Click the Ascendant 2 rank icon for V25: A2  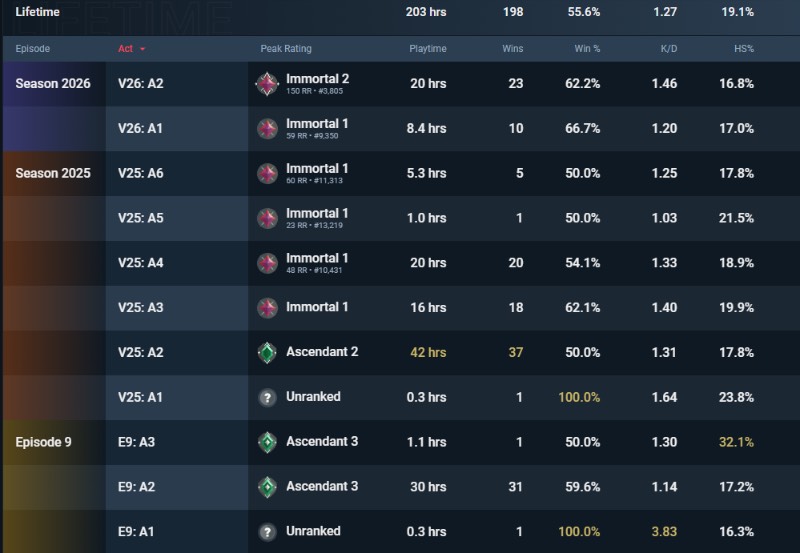pyautogui.click(x=267, y=353)
